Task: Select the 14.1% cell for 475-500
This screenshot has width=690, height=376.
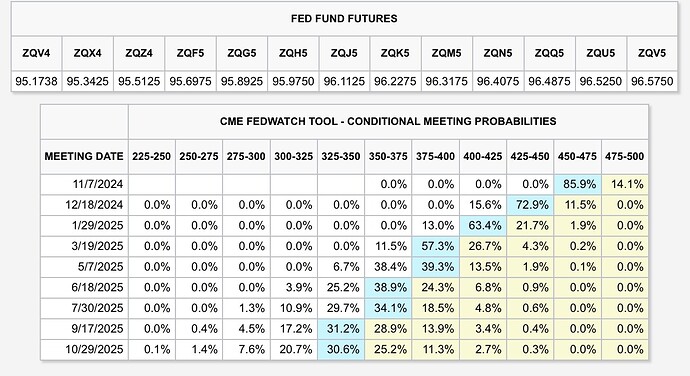Action: pos(625,184)
